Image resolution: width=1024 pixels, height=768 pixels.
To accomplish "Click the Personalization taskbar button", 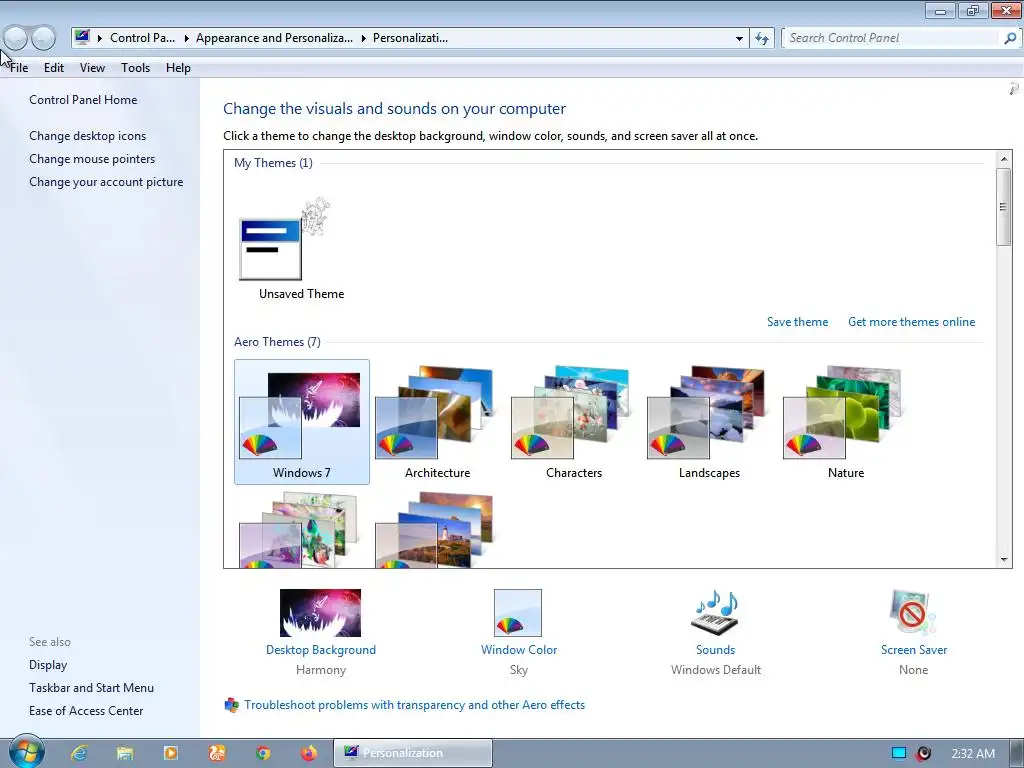I will [413, 753].
